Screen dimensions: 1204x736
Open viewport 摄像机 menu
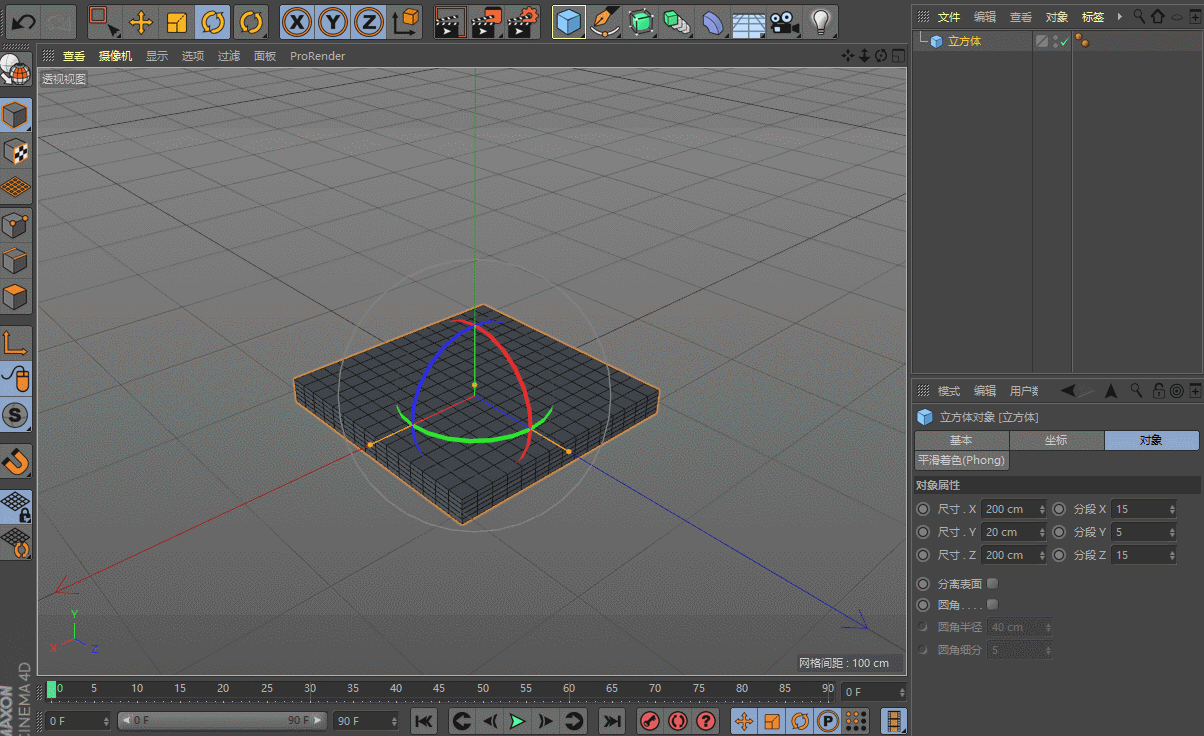pyautogui.click(x=115, y=57)
